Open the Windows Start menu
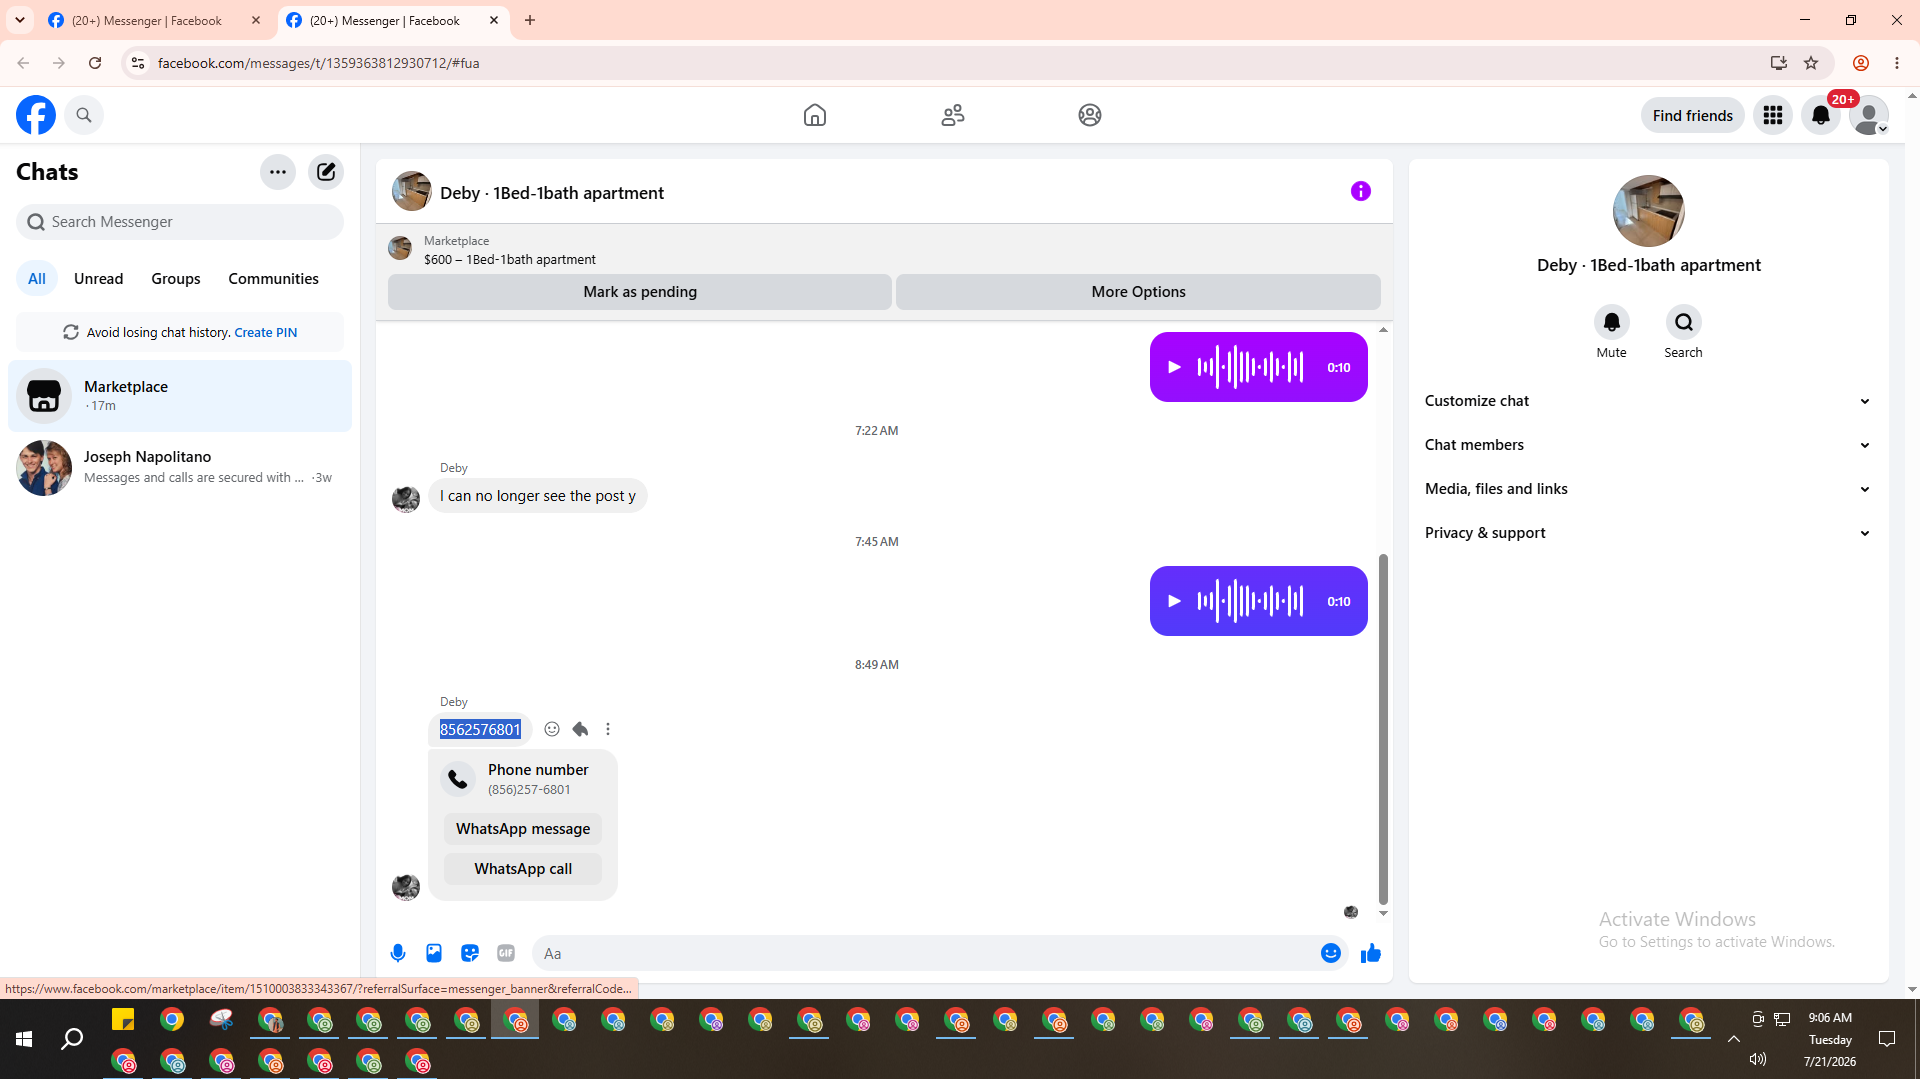Image resolution: width=1920 pixels, height=1079 pixels. tap(24, 1040)
